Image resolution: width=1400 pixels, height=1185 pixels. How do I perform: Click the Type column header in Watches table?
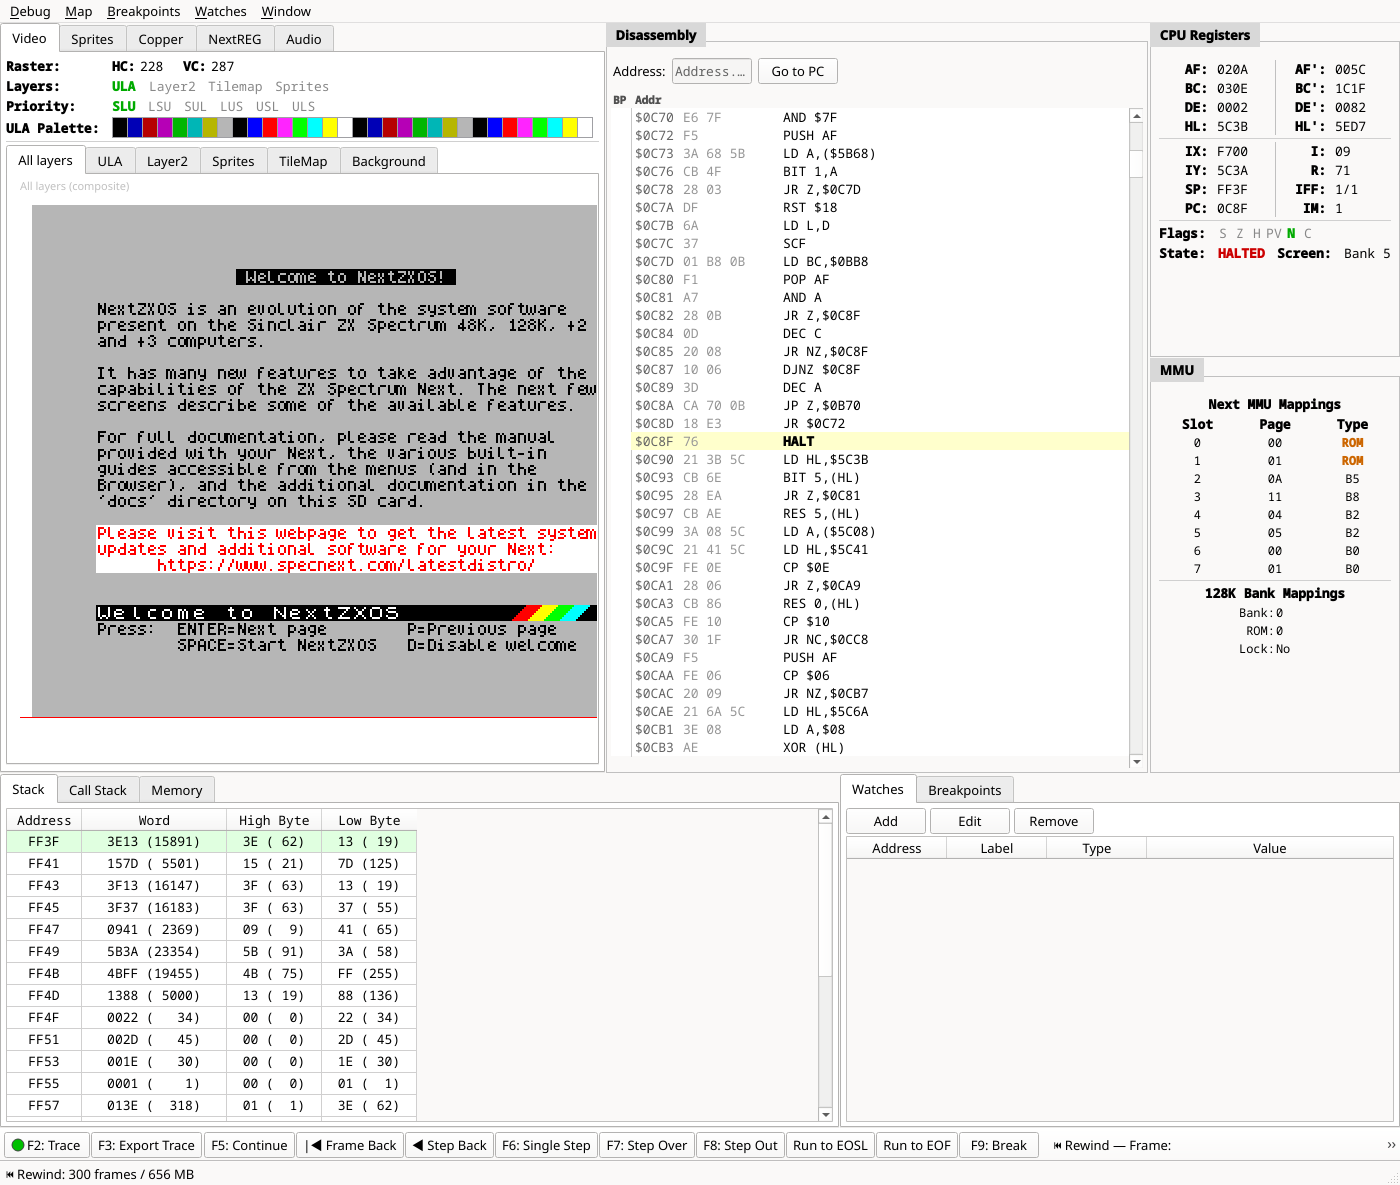(1097, 848)
